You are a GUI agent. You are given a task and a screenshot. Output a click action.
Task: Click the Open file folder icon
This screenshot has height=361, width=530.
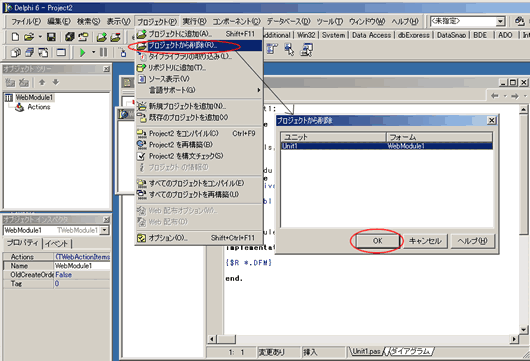coord(29,37)
